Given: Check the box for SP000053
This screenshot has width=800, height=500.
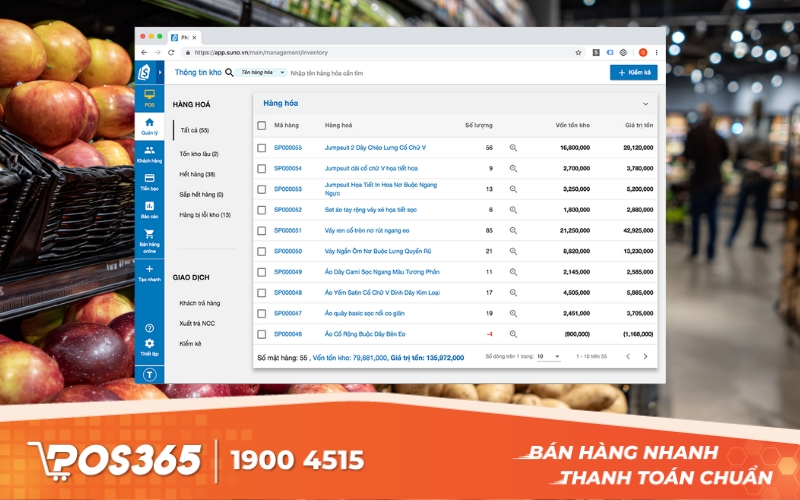Looking at the screenshot, I should pos(262,189).
